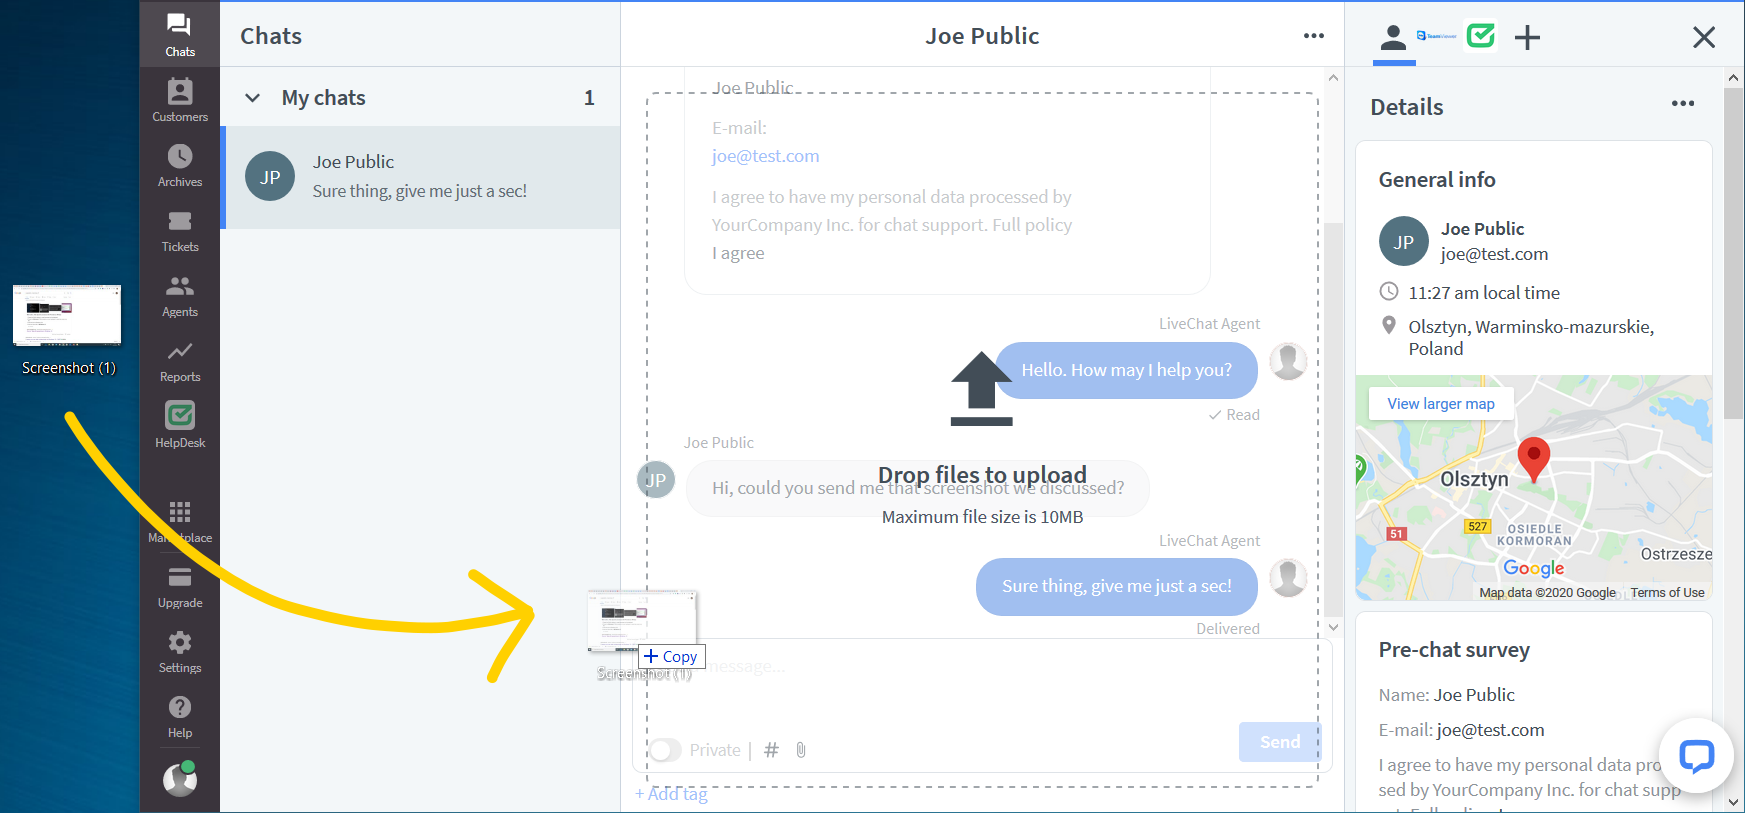Open Settings gear in the sidebar
Viewport: 1745px width, 813px height.
[x=180, y=651]
